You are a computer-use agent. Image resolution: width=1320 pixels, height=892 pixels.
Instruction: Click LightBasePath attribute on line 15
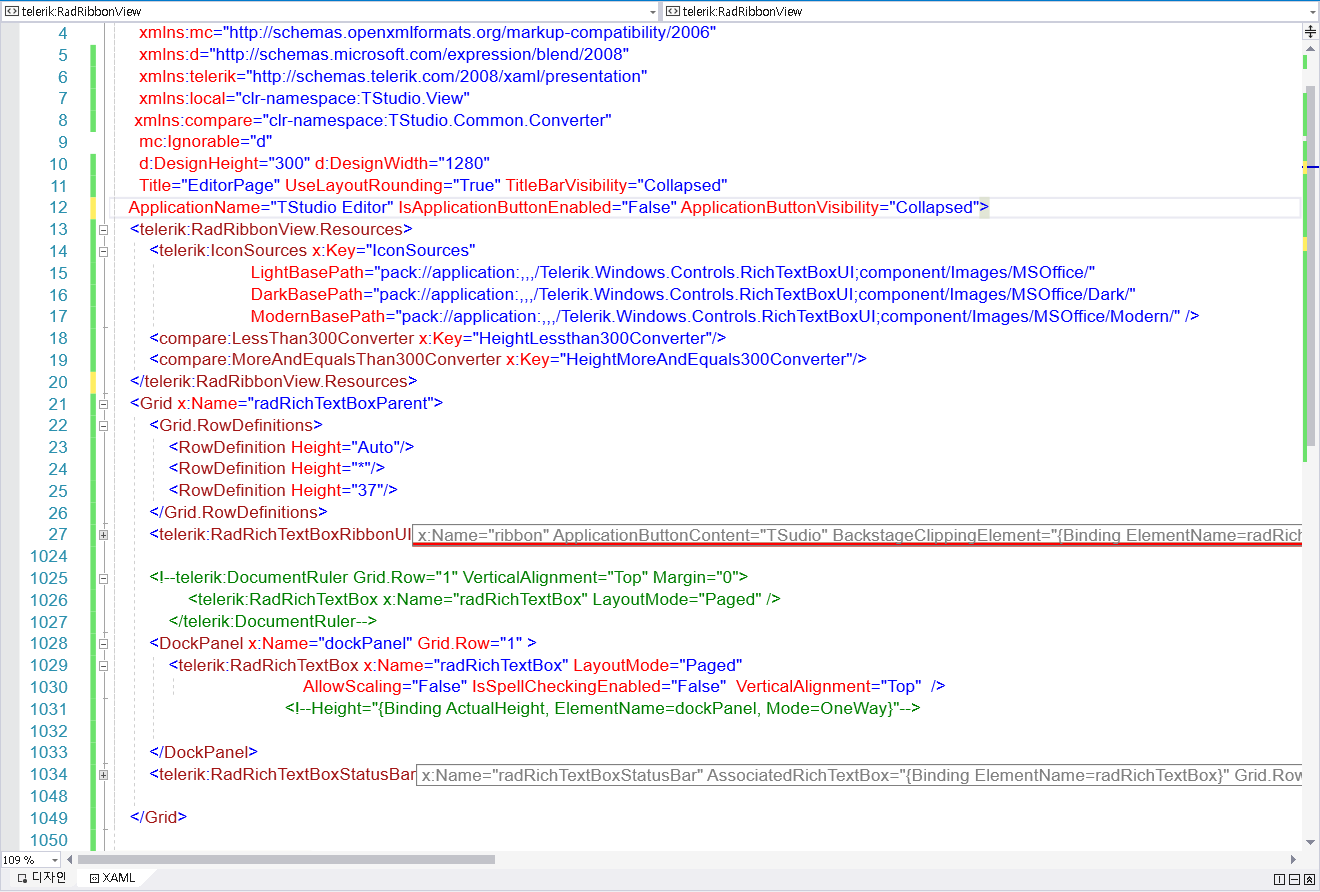(674, 273)
